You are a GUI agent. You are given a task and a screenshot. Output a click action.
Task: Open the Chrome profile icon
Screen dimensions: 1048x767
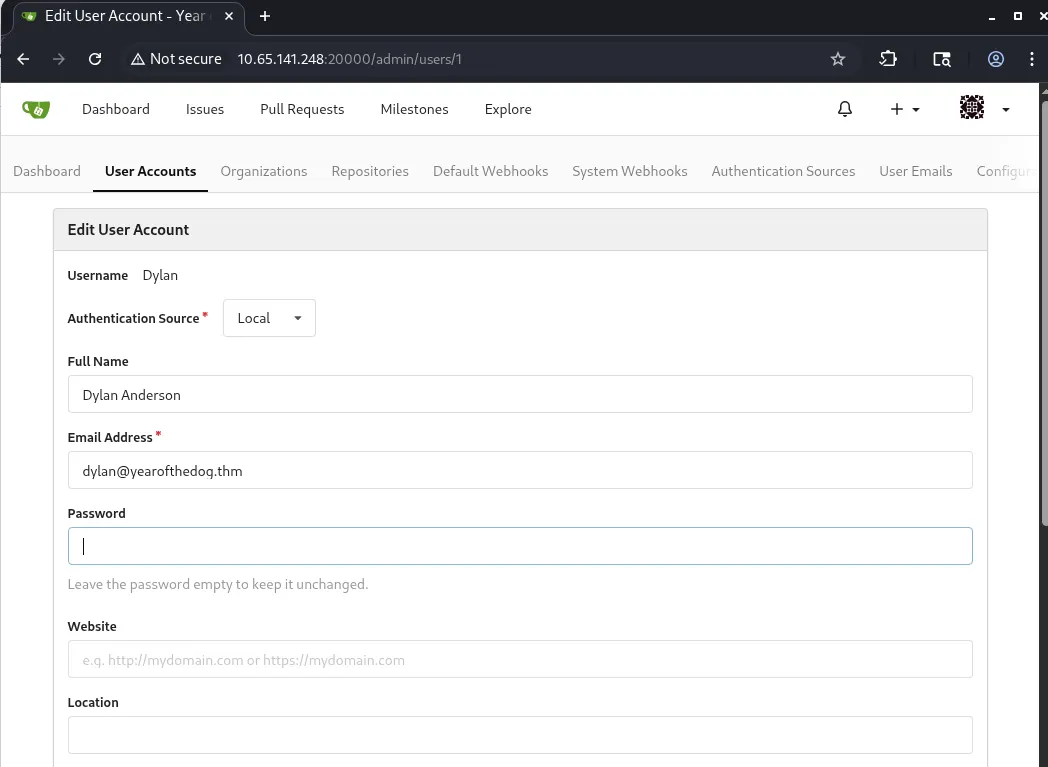(995, 59)
